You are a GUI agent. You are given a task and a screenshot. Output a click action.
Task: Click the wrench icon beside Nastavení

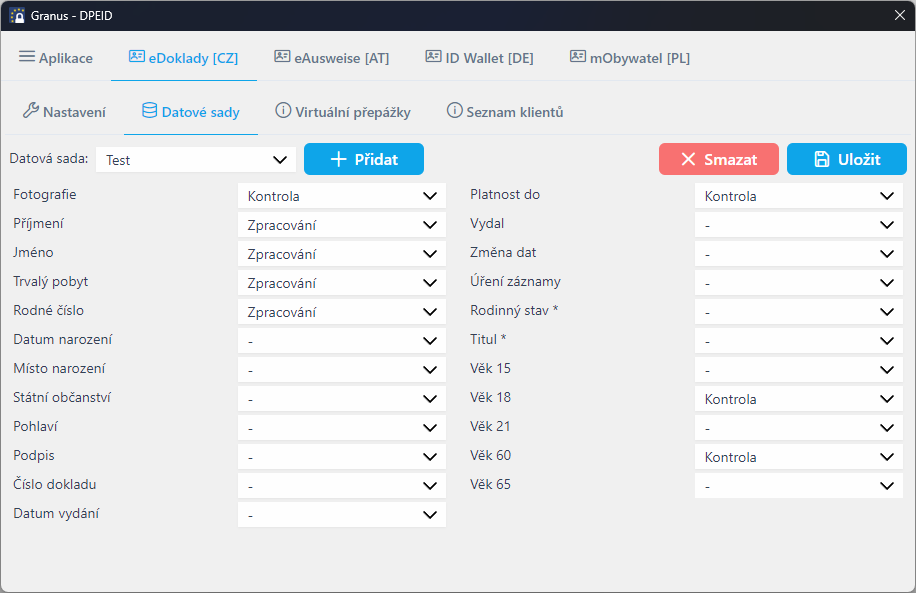pos(30,111)
